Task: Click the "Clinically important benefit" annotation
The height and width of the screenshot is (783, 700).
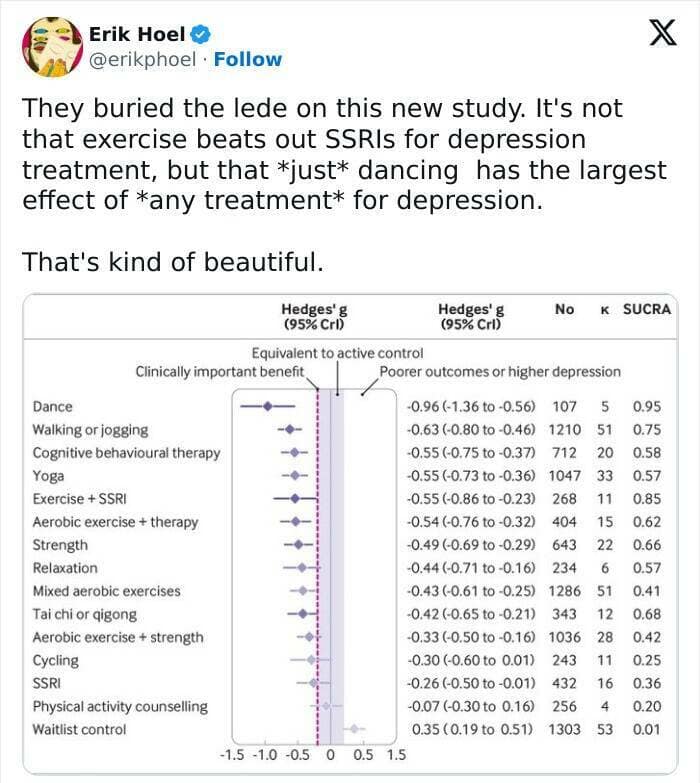Action: pyautogui.click(x=219, y=372)
